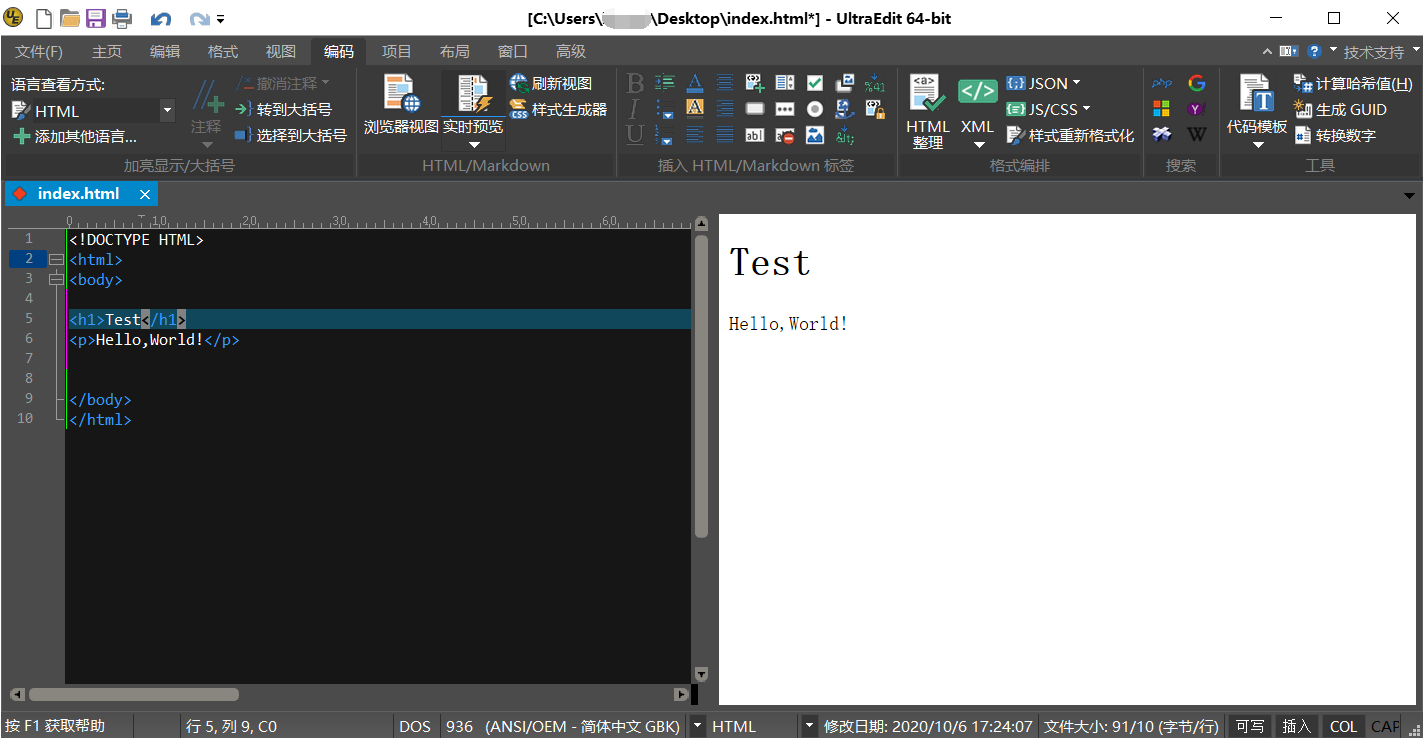Open the 文件(F) menu
1424x739 pixels.
[x=39, y=52]
